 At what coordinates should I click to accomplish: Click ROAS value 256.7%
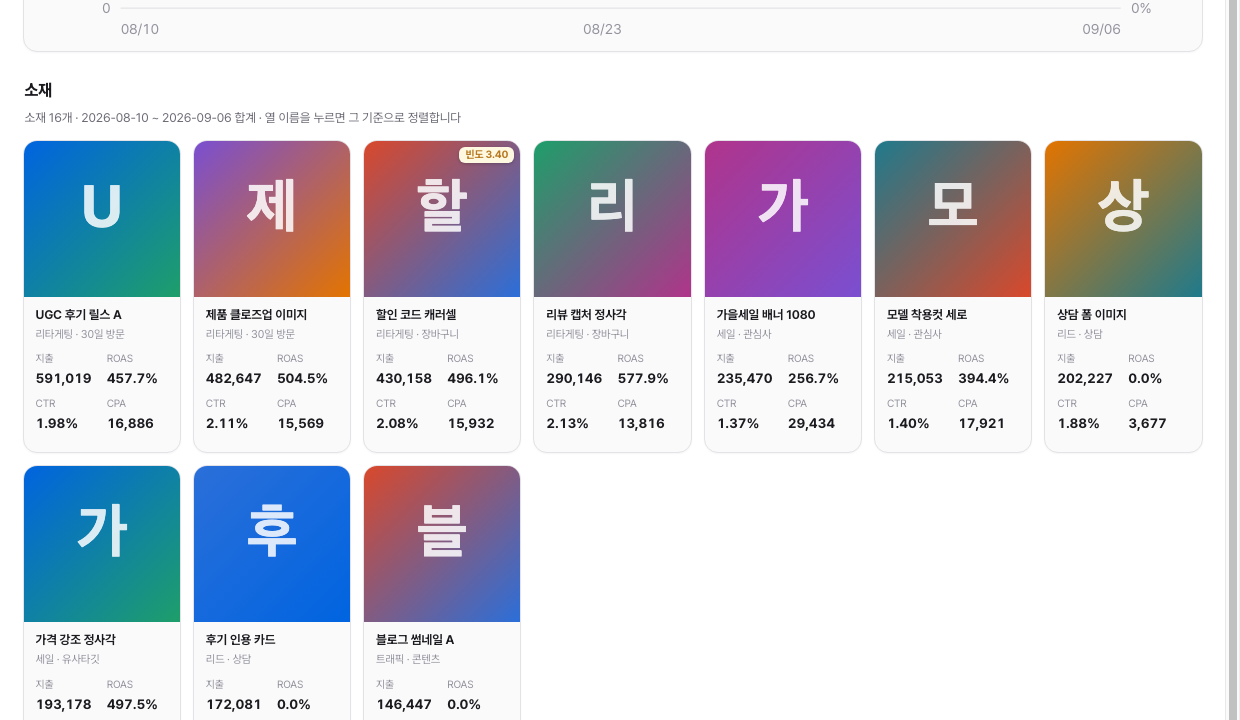(x=813, y=379)
